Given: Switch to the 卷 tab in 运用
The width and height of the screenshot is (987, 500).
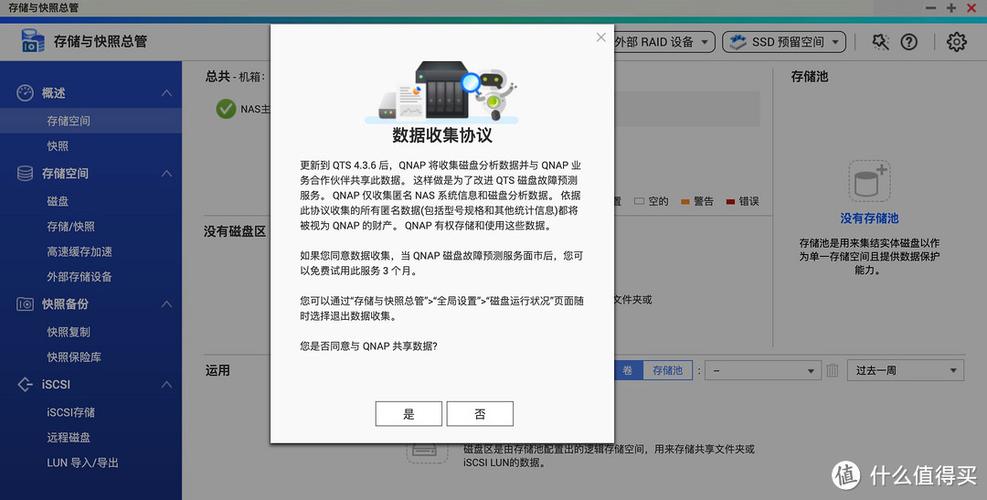Looking at the screenshot, I should pos(627,370).
